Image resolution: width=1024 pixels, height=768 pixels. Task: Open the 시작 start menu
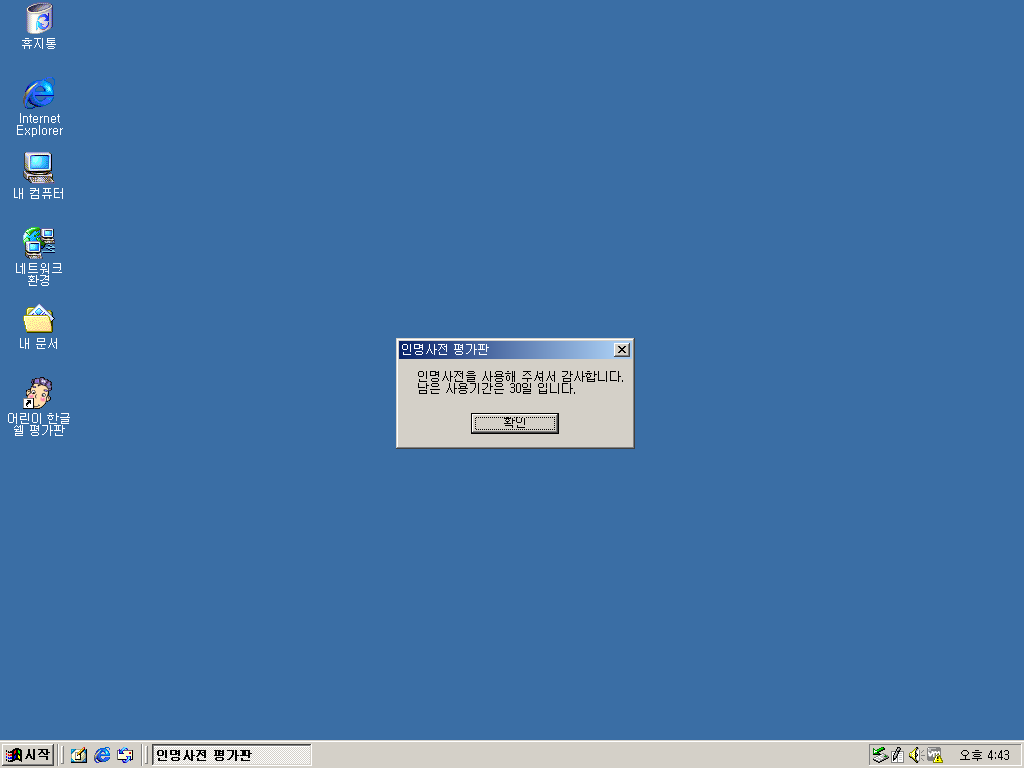click(x=28, y=755)
